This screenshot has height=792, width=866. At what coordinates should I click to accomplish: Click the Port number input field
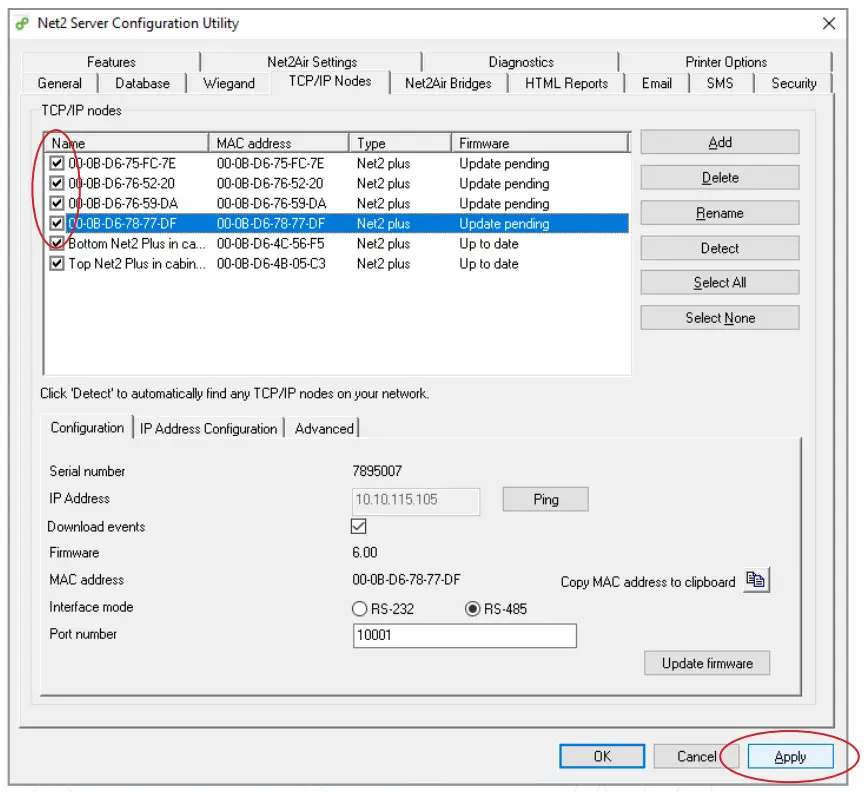tap(464, 635)
